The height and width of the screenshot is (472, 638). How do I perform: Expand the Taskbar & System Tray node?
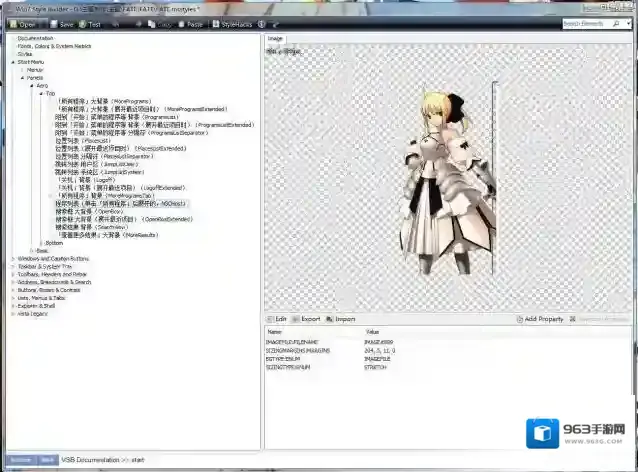coord(12,266)
